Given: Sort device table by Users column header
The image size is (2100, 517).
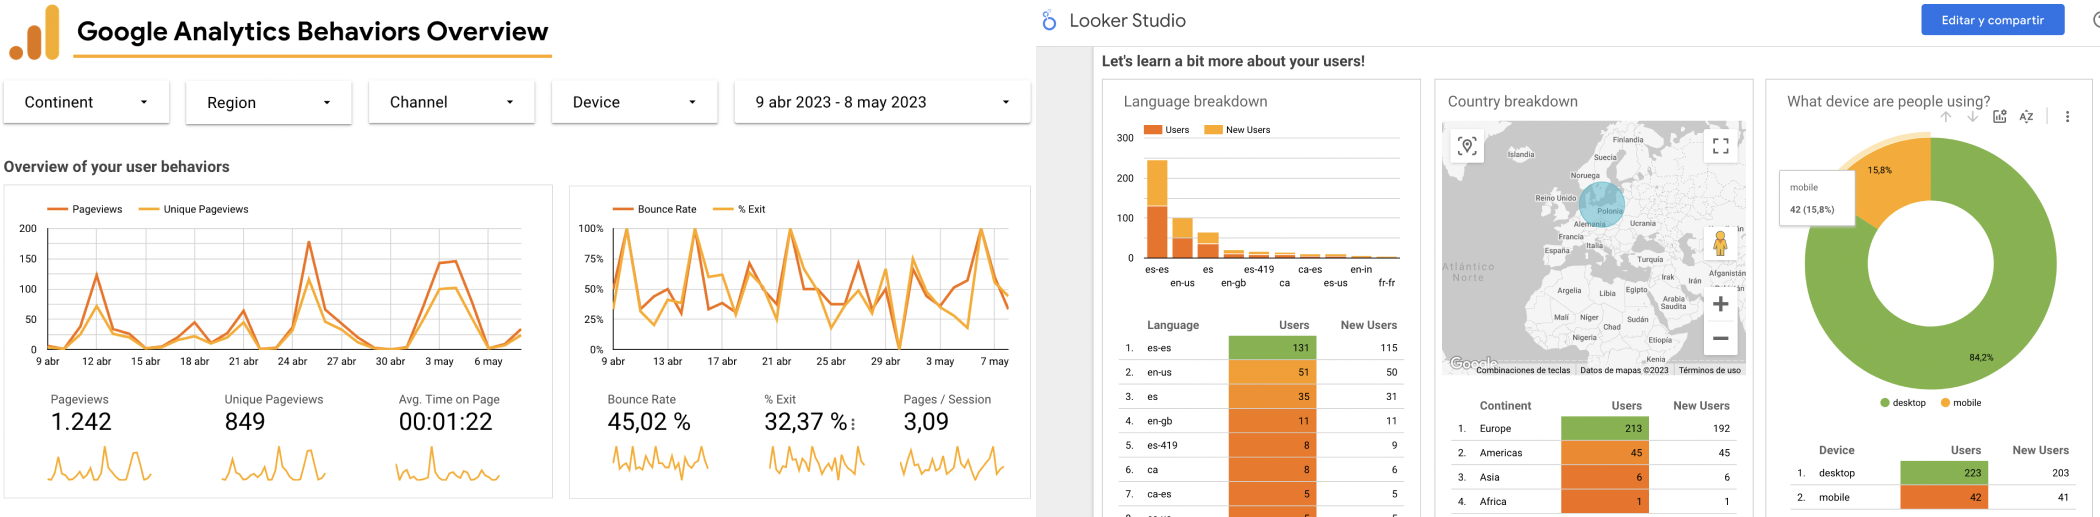Looking at the screenshot, I should 1965,450.
